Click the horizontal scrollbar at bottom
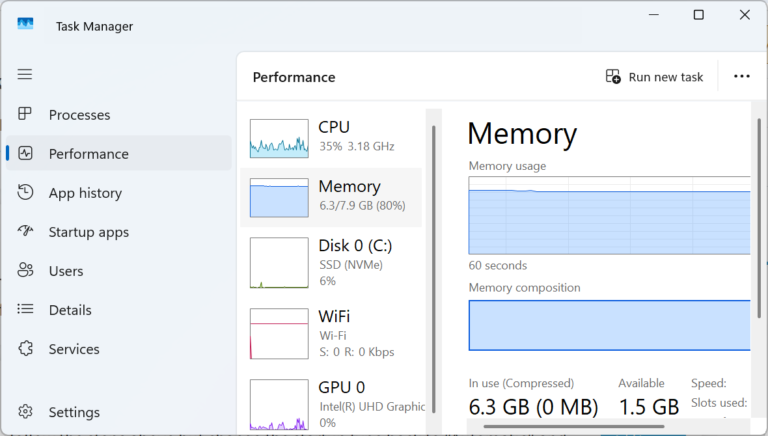This screenshot has height=436, width=768. pyautogui.click(x=574, y=426)
